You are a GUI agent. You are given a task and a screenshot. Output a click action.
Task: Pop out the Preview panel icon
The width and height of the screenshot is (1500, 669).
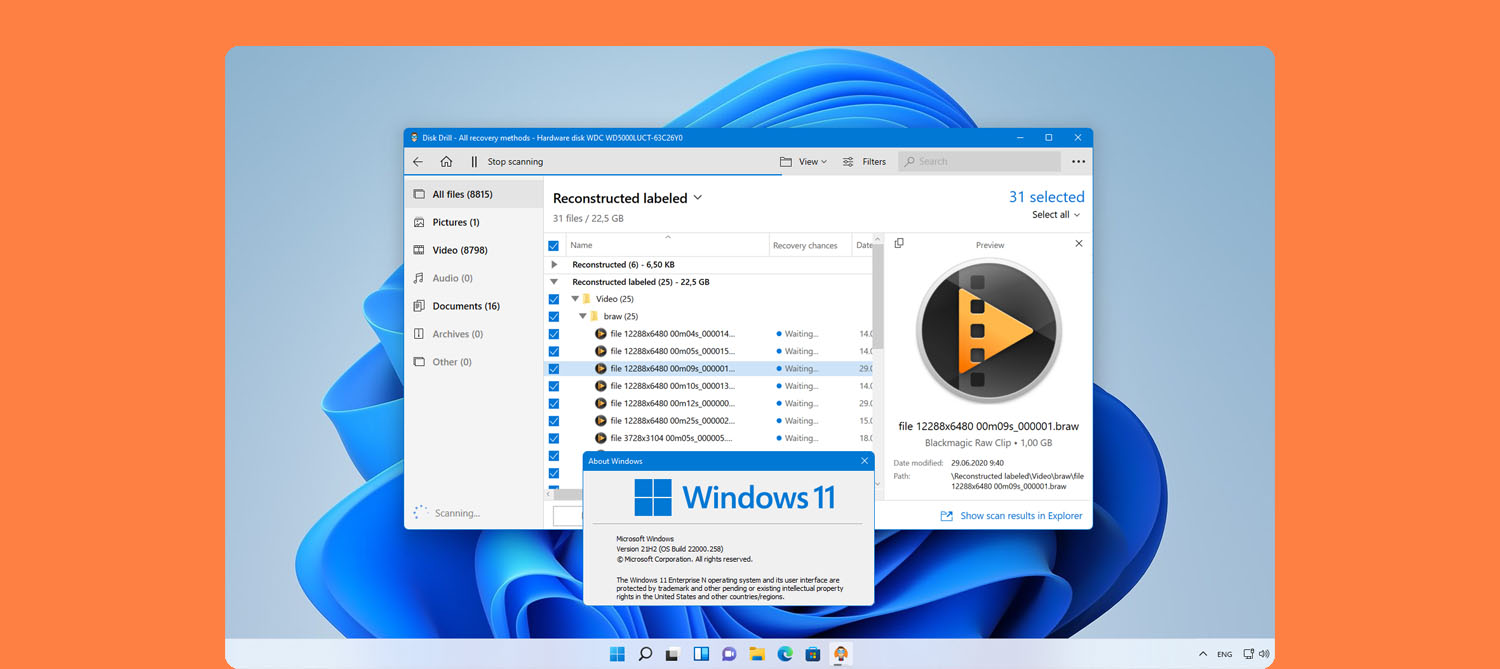point(899,243)
